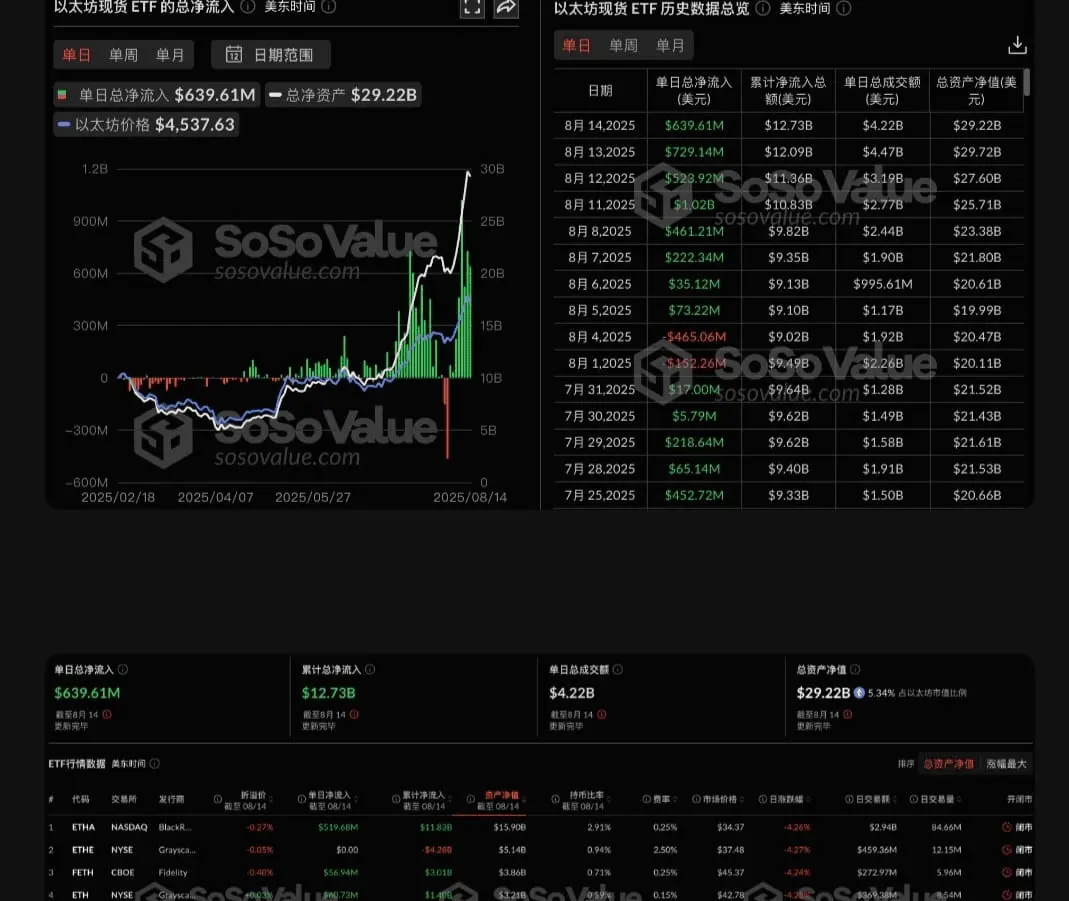This screenshot has width=1069, height=901.
Task: Click BlackR... issuer in ETHA row
Action: click(x=175, y=827)
